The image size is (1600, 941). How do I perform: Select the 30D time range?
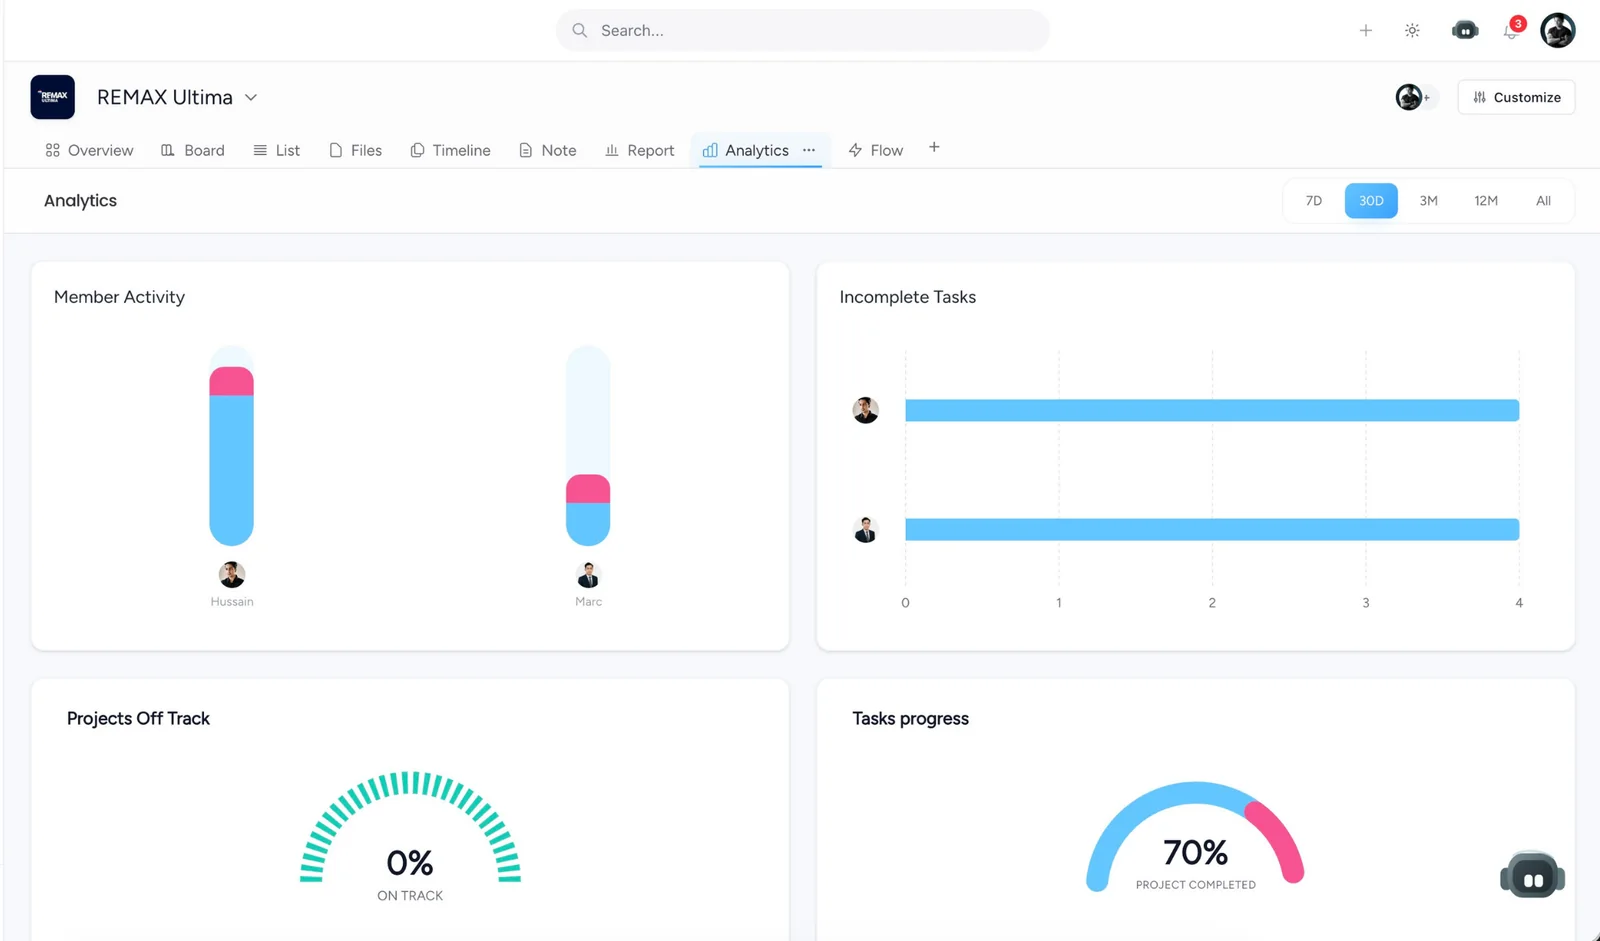1371,201
